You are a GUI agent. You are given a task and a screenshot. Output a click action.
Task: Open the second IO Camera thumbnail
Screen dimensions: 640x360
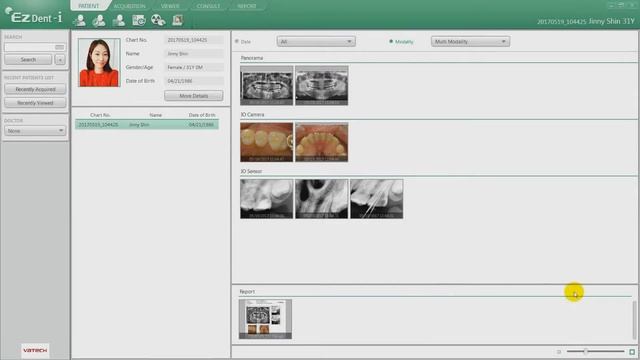click(322, 142)
